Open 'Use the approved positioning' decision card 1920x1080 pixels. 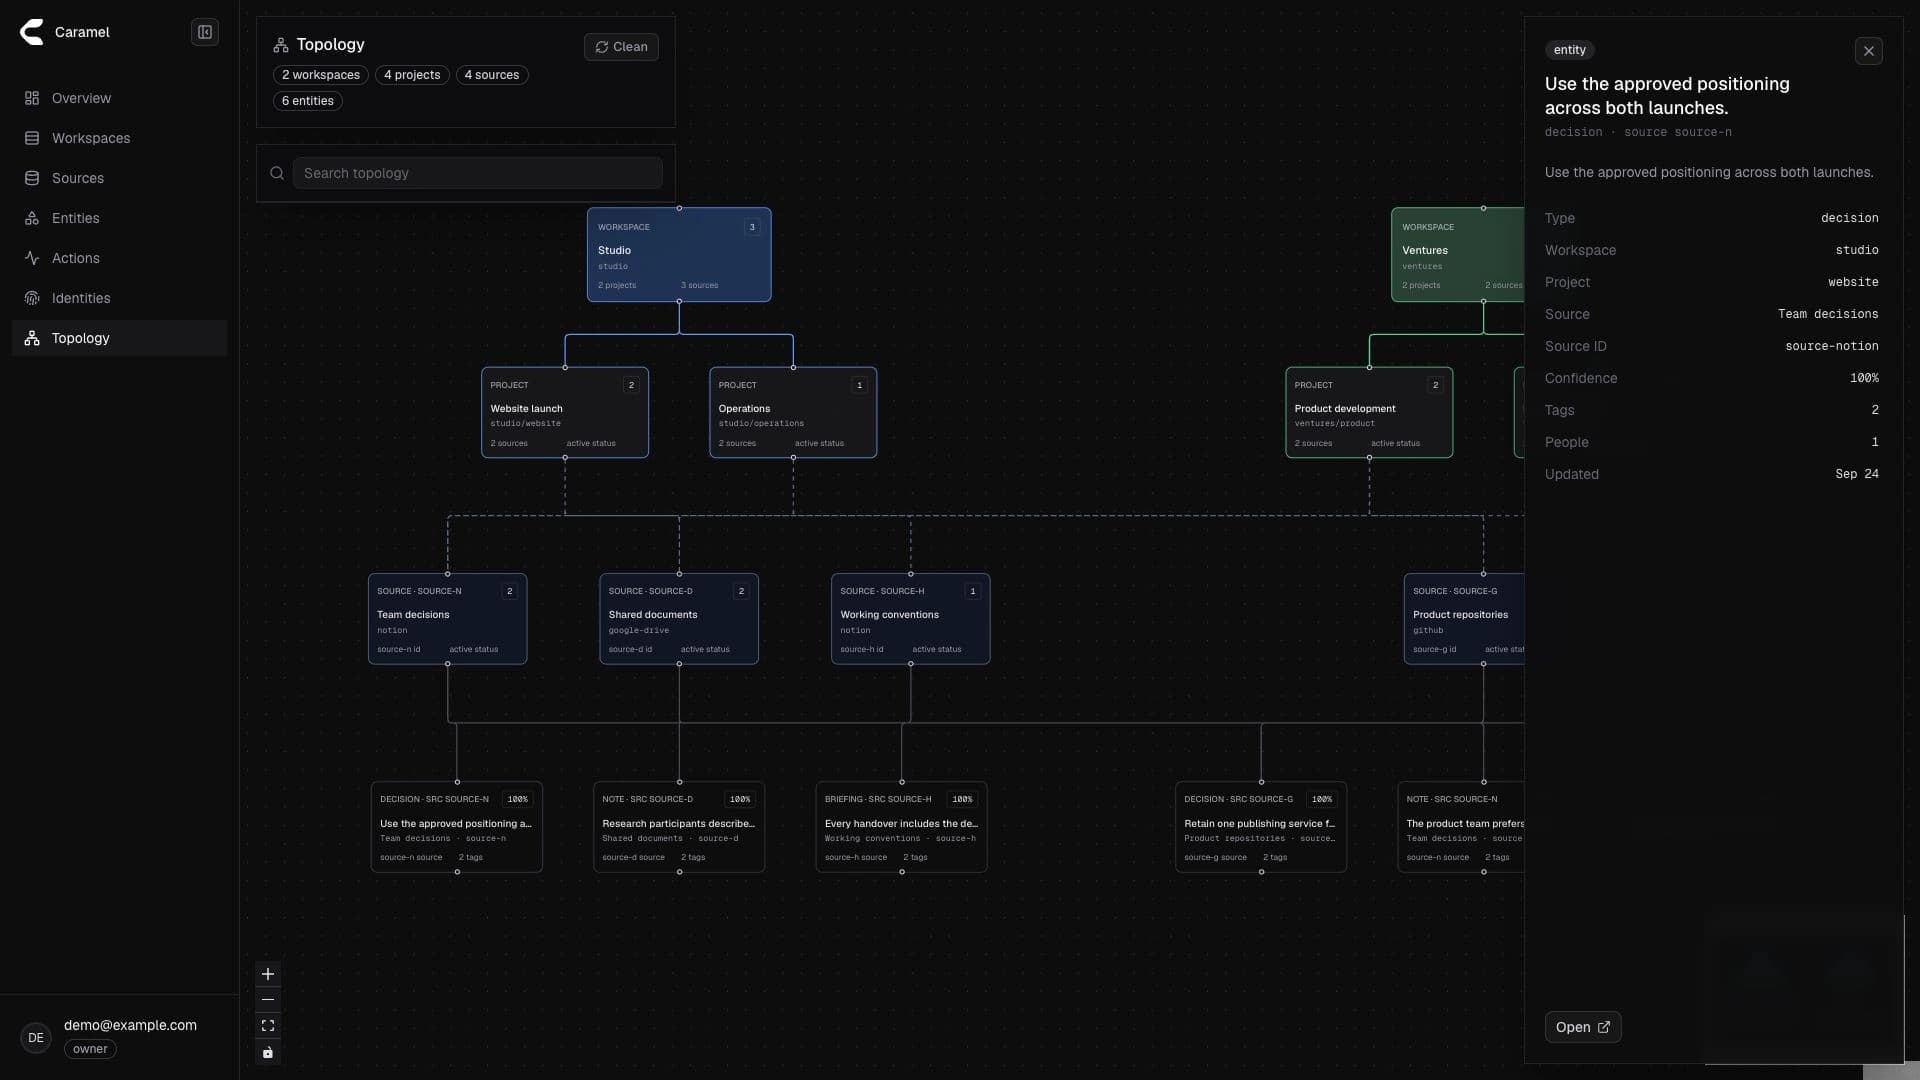click(457, 827)
